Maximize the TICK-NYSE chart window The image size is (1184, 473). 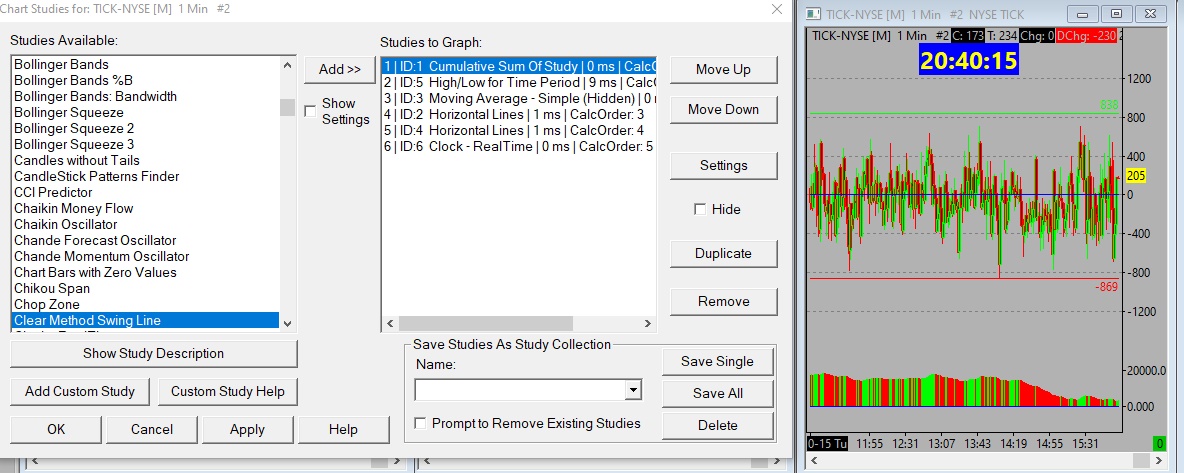click(x=1117, y=14)
